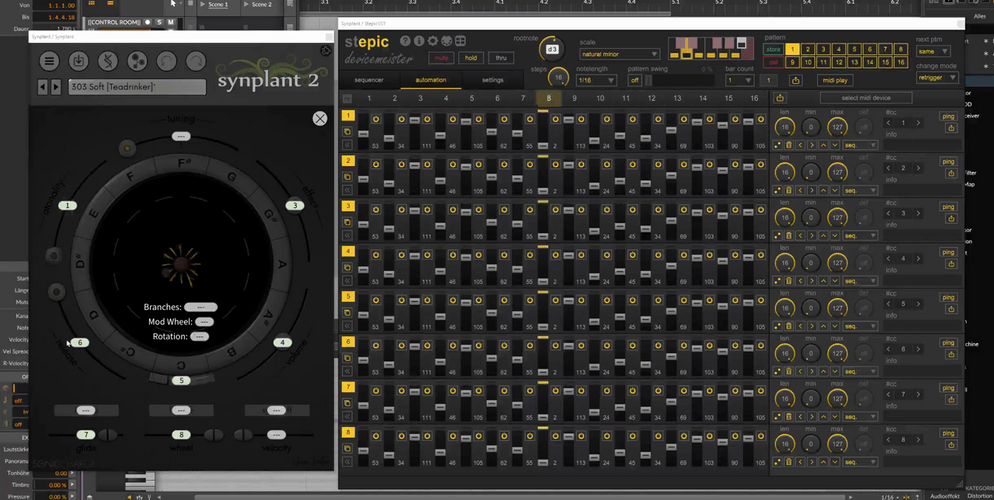Toggle Mute M on CONTROL ROOM track
994x500 pixels.
(171, 22)
